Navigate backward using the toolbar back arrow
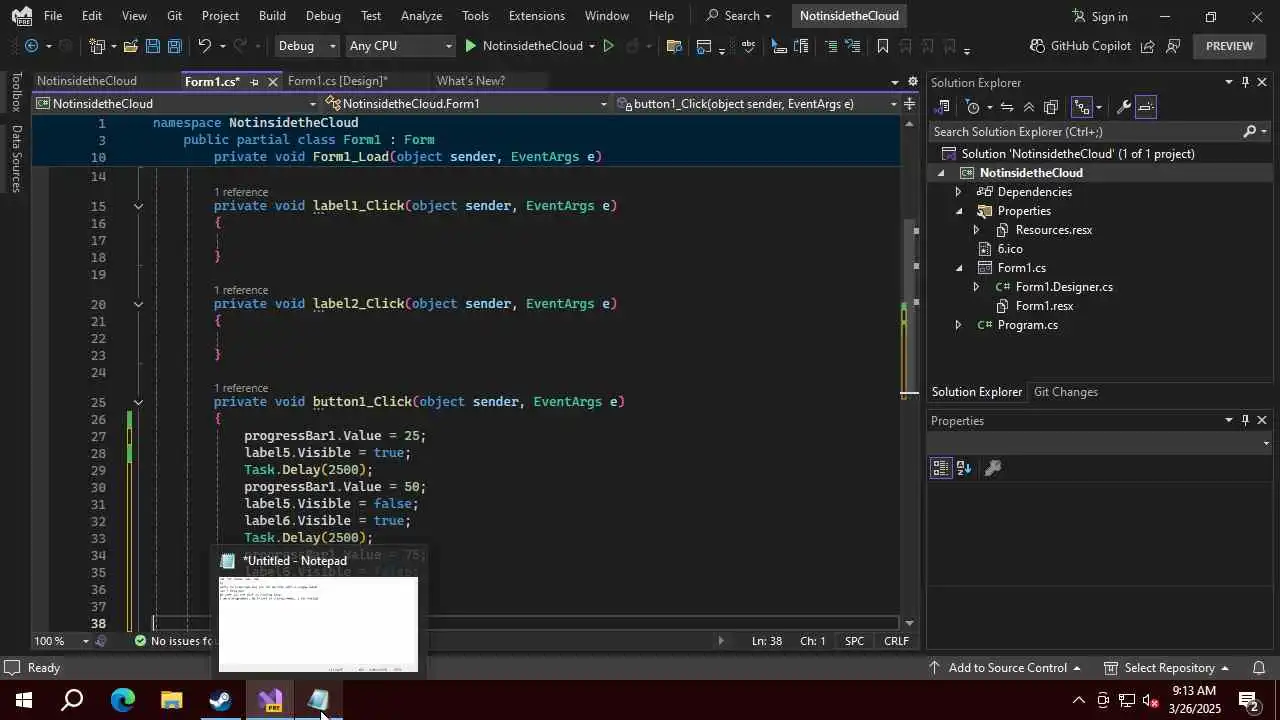This screenshot has height=720, width=1280. pyautogui.click(x=31, y=46)
